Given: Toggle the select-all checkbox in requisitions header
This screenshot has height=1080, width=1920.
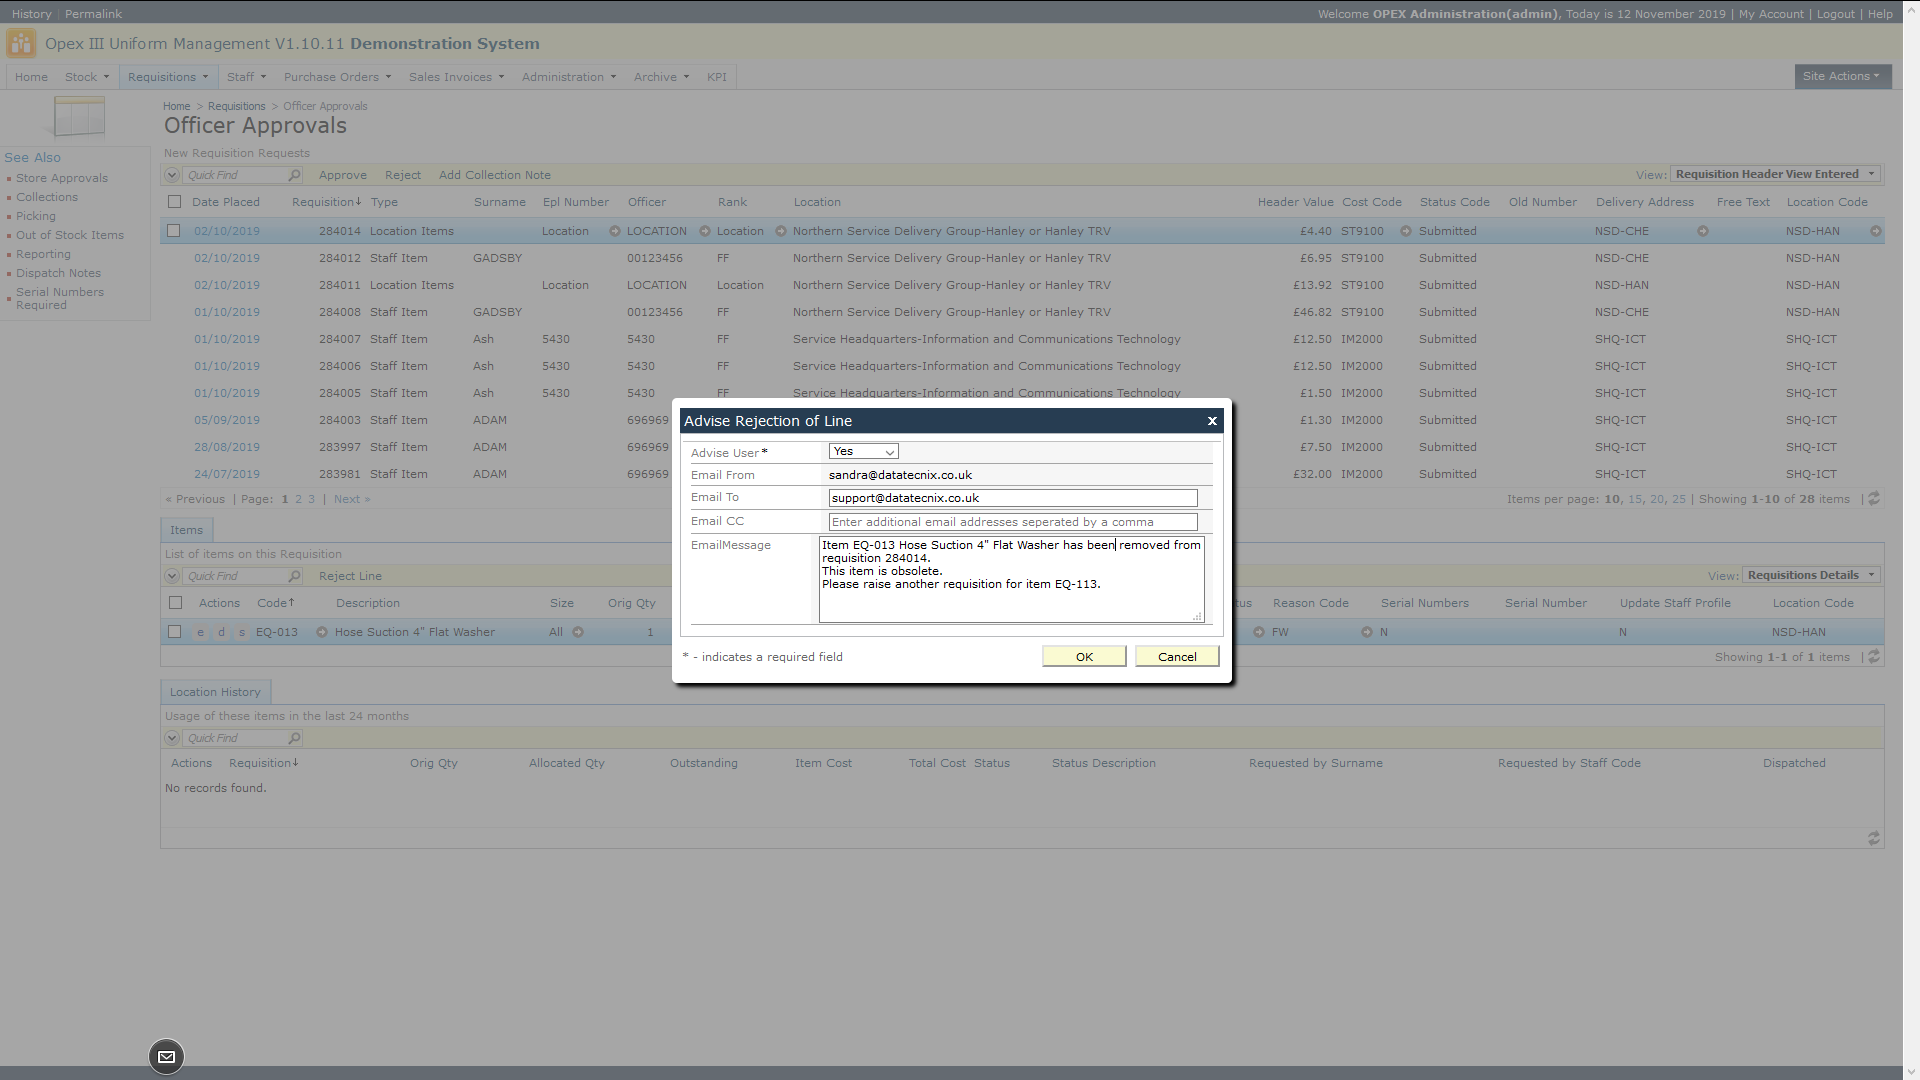Looking at the screenshot, I should [x=175, y=202].
